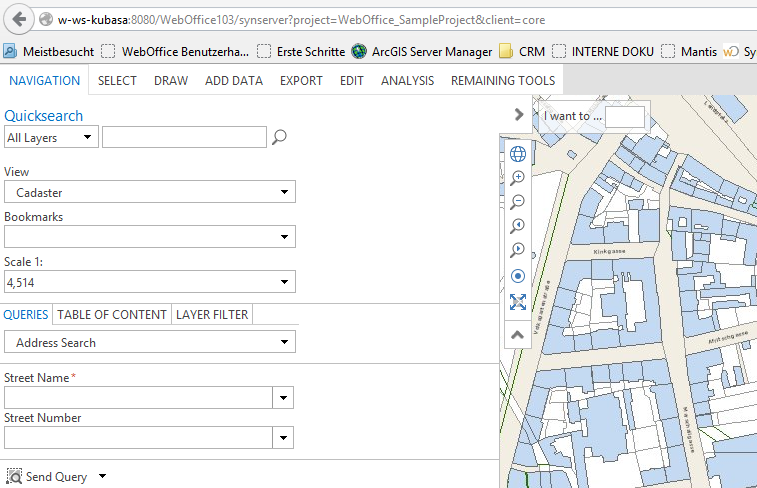Click into the Street Name input field

point(138,398)
